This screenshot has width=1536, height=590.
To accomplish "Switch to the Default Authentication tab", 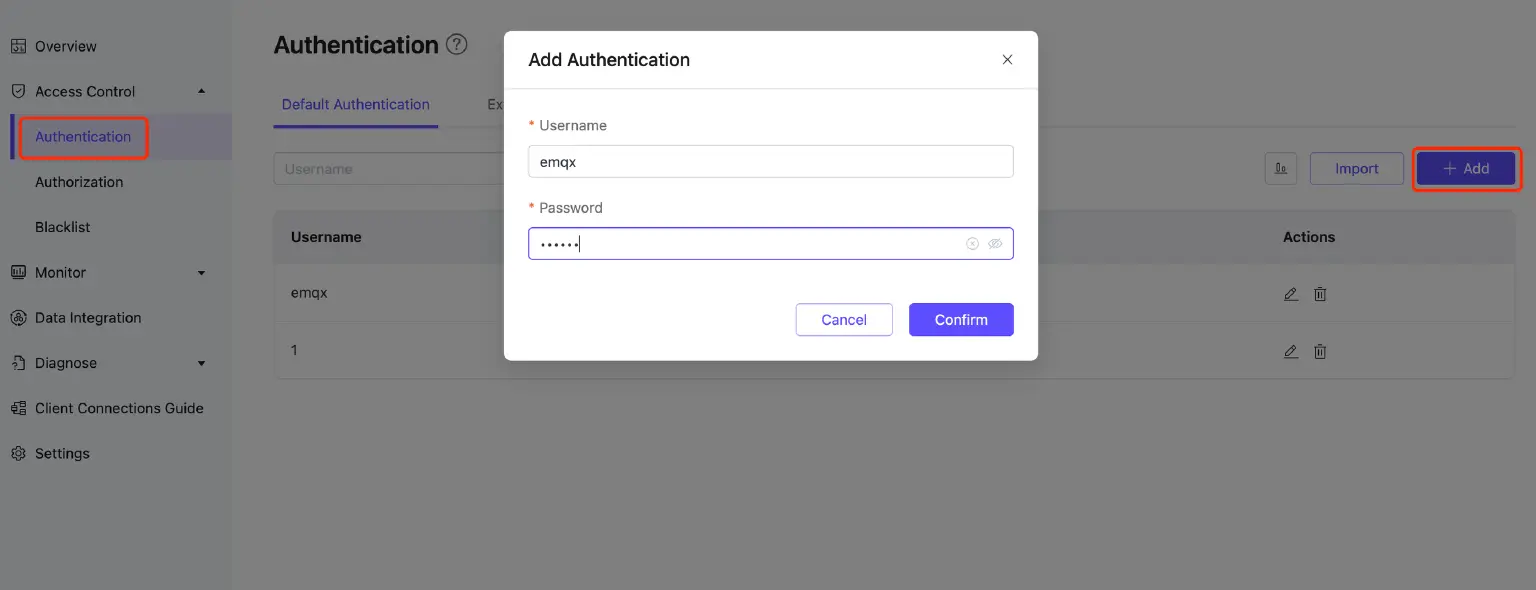I will [355, 104].
